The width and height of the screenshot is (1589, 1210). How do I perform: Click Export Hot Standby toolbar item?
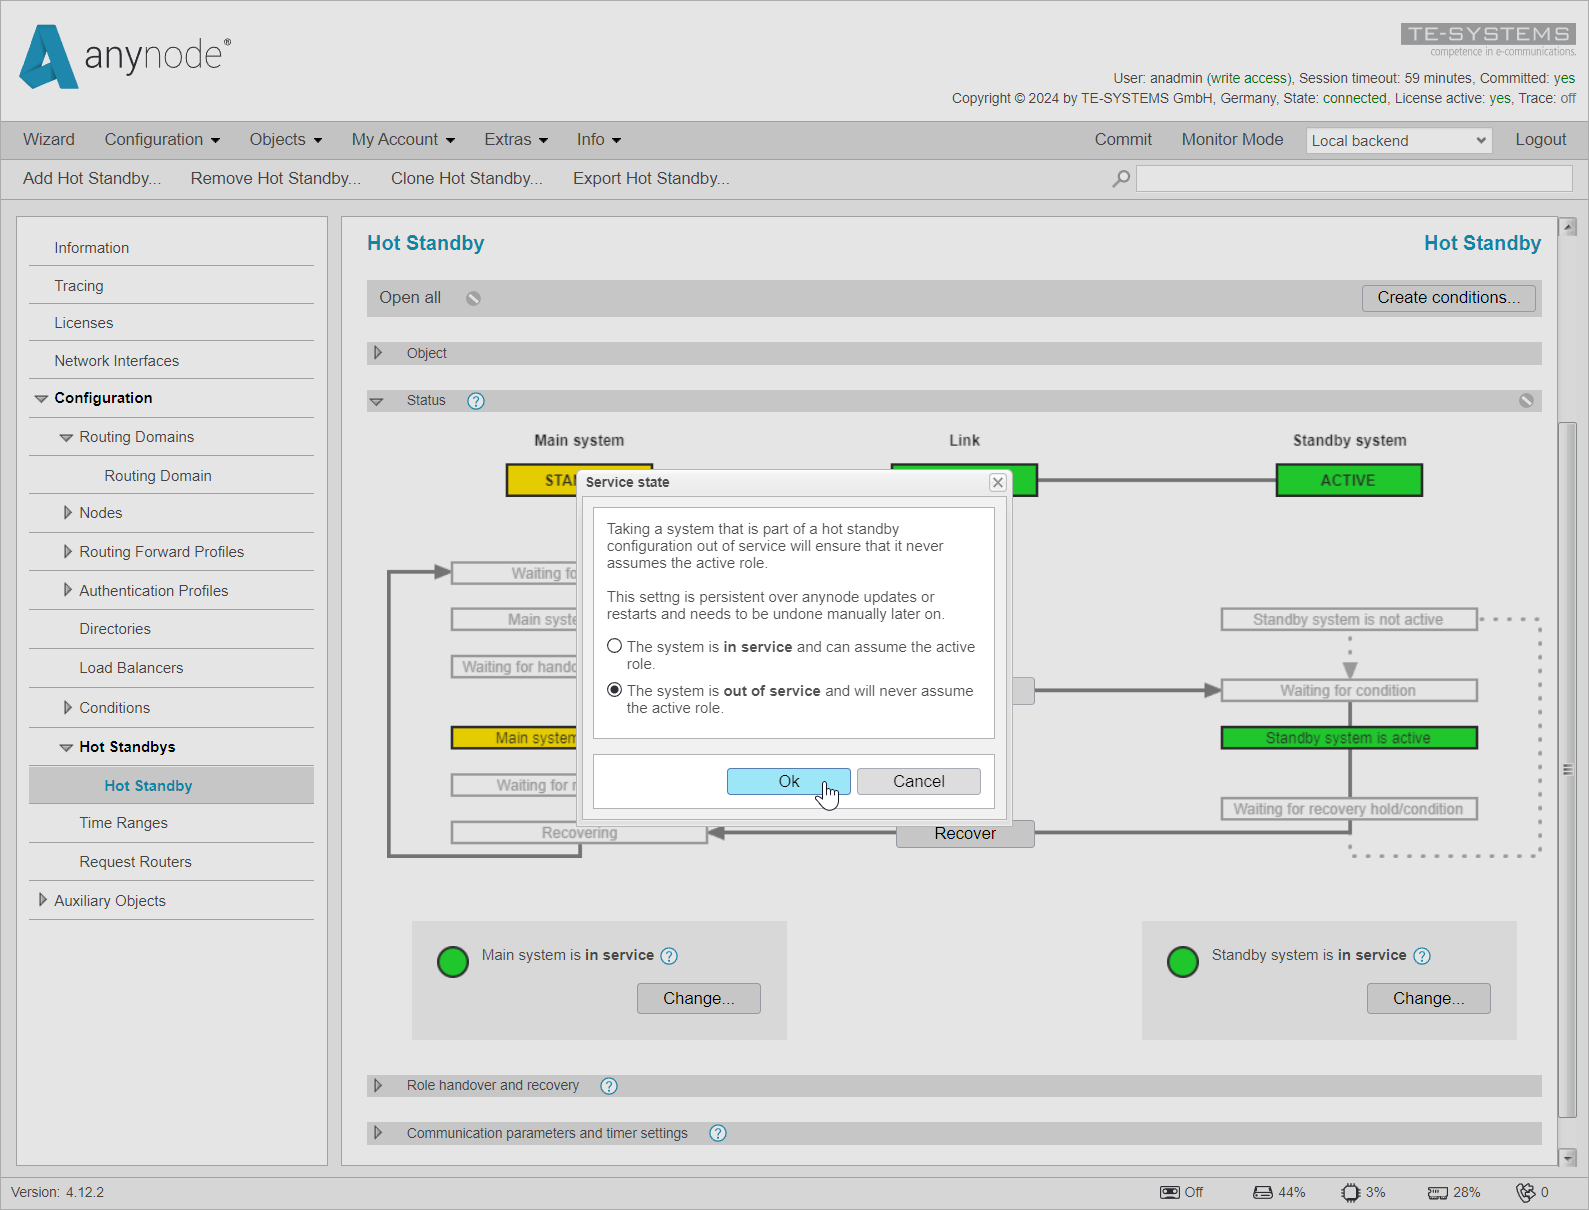651,178
